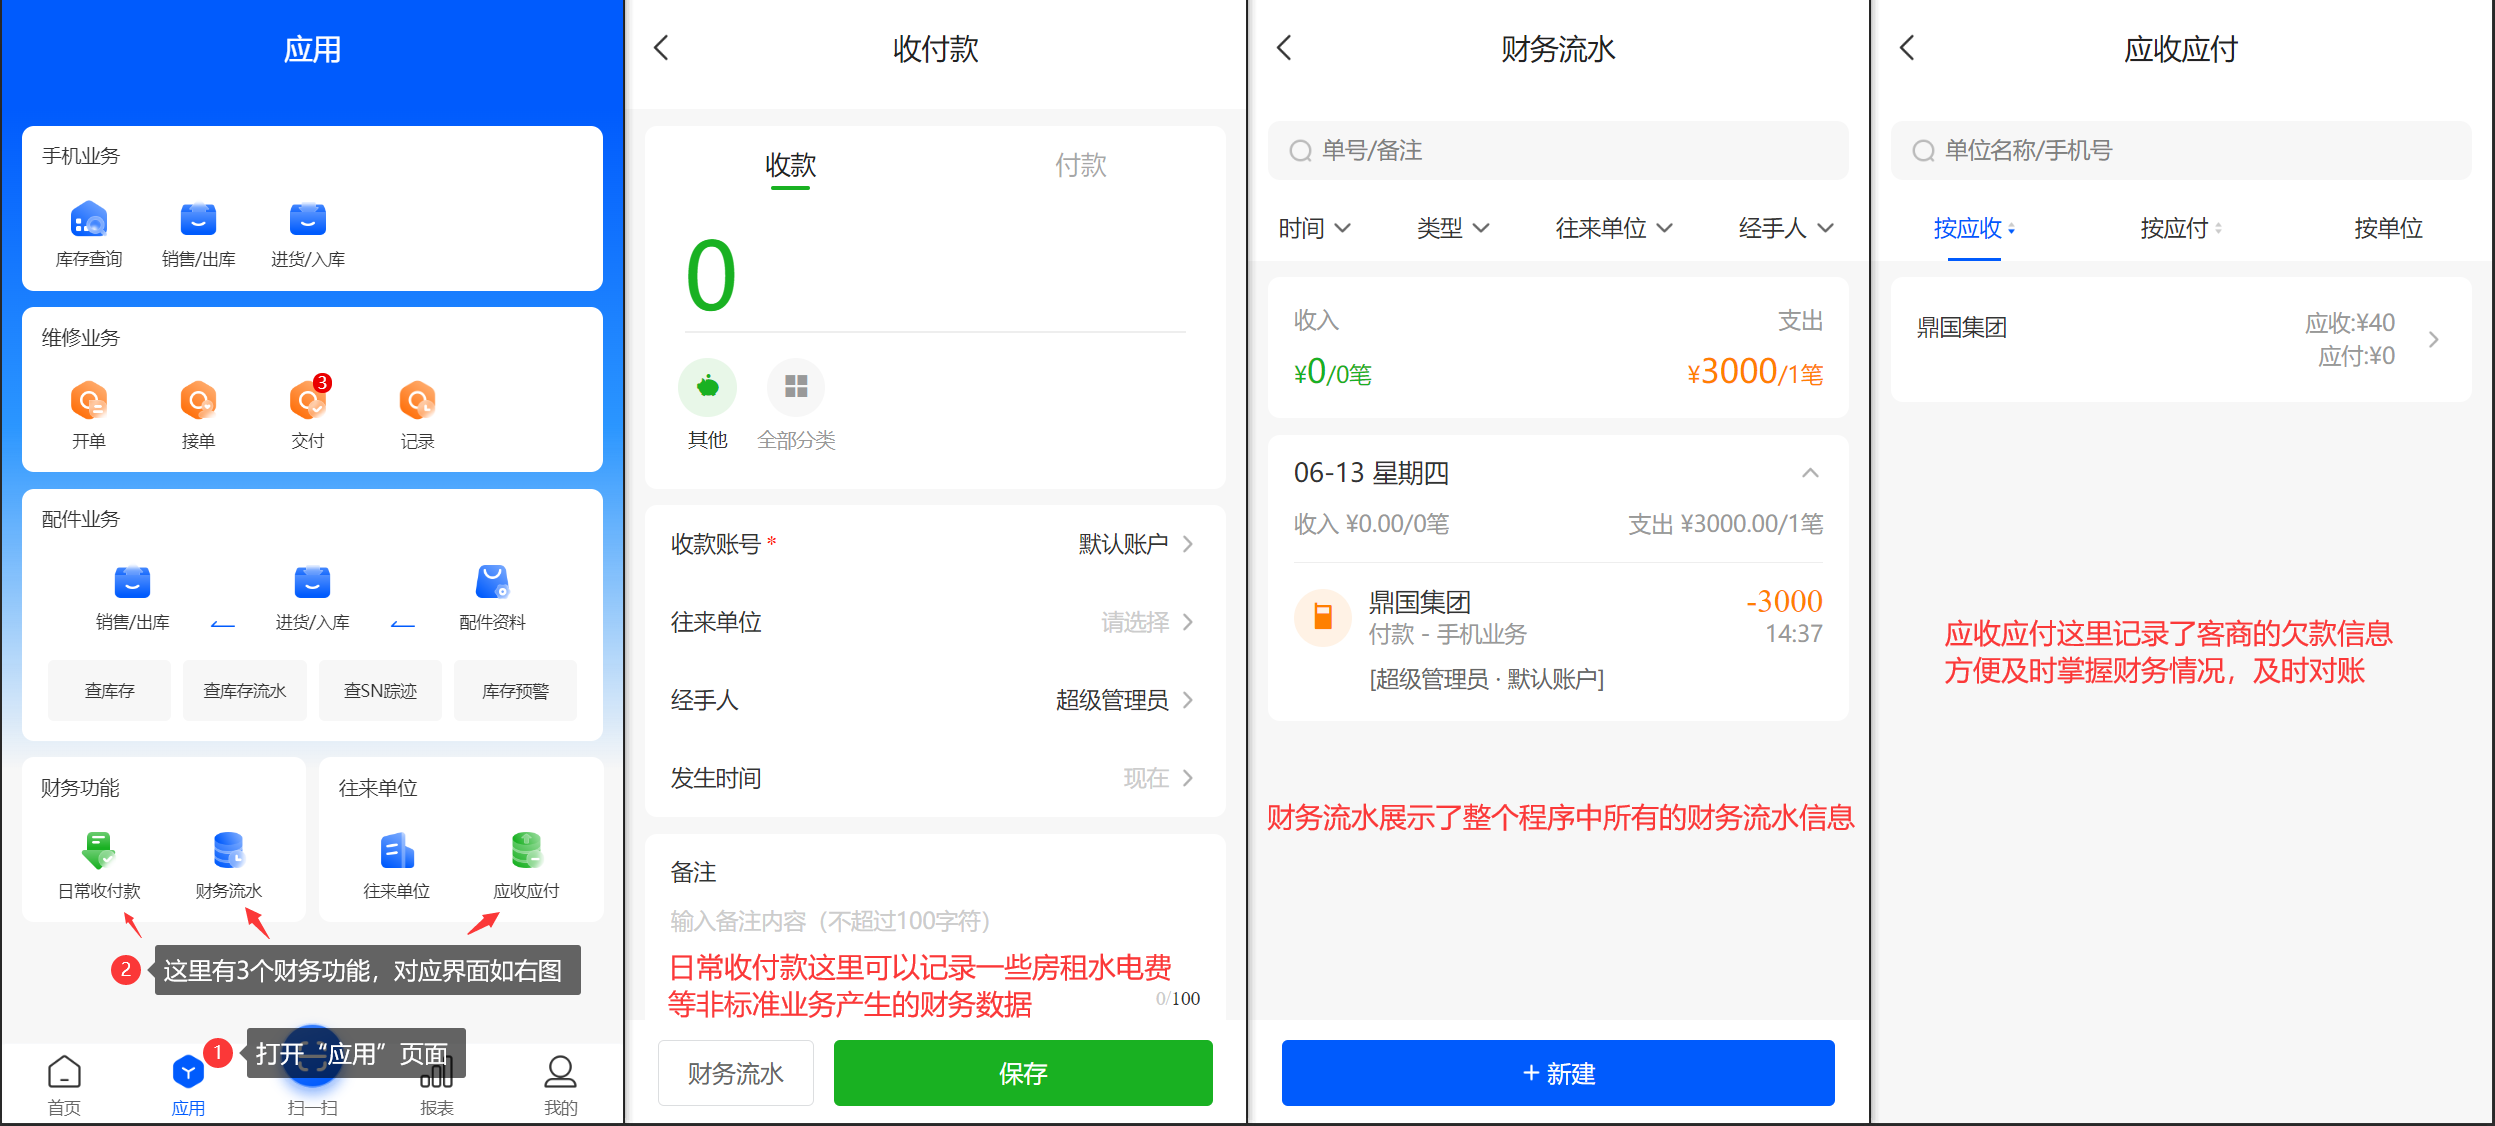The width and height of the screenshot is (2495, 1126).
Task: Click the 单号/备注 search field
Action: click(1557, 151)
